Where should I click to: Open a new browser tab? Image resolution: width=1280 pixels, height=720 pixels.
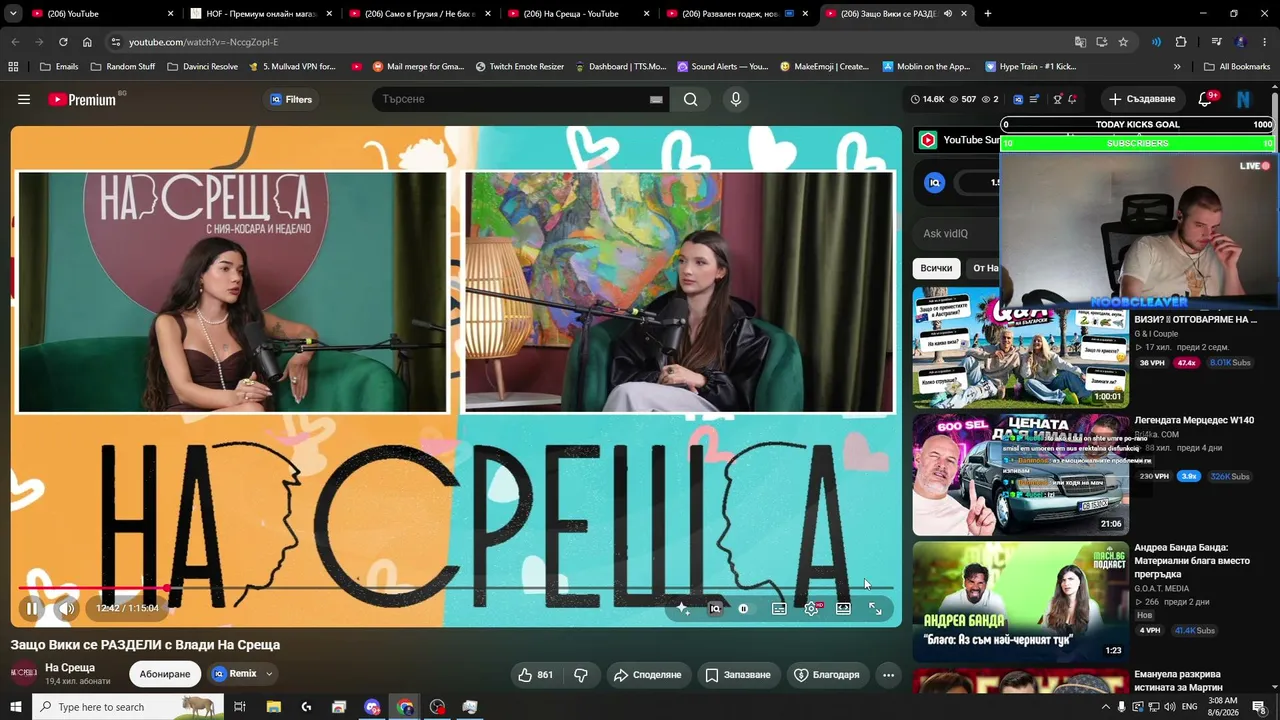point(988,14)
